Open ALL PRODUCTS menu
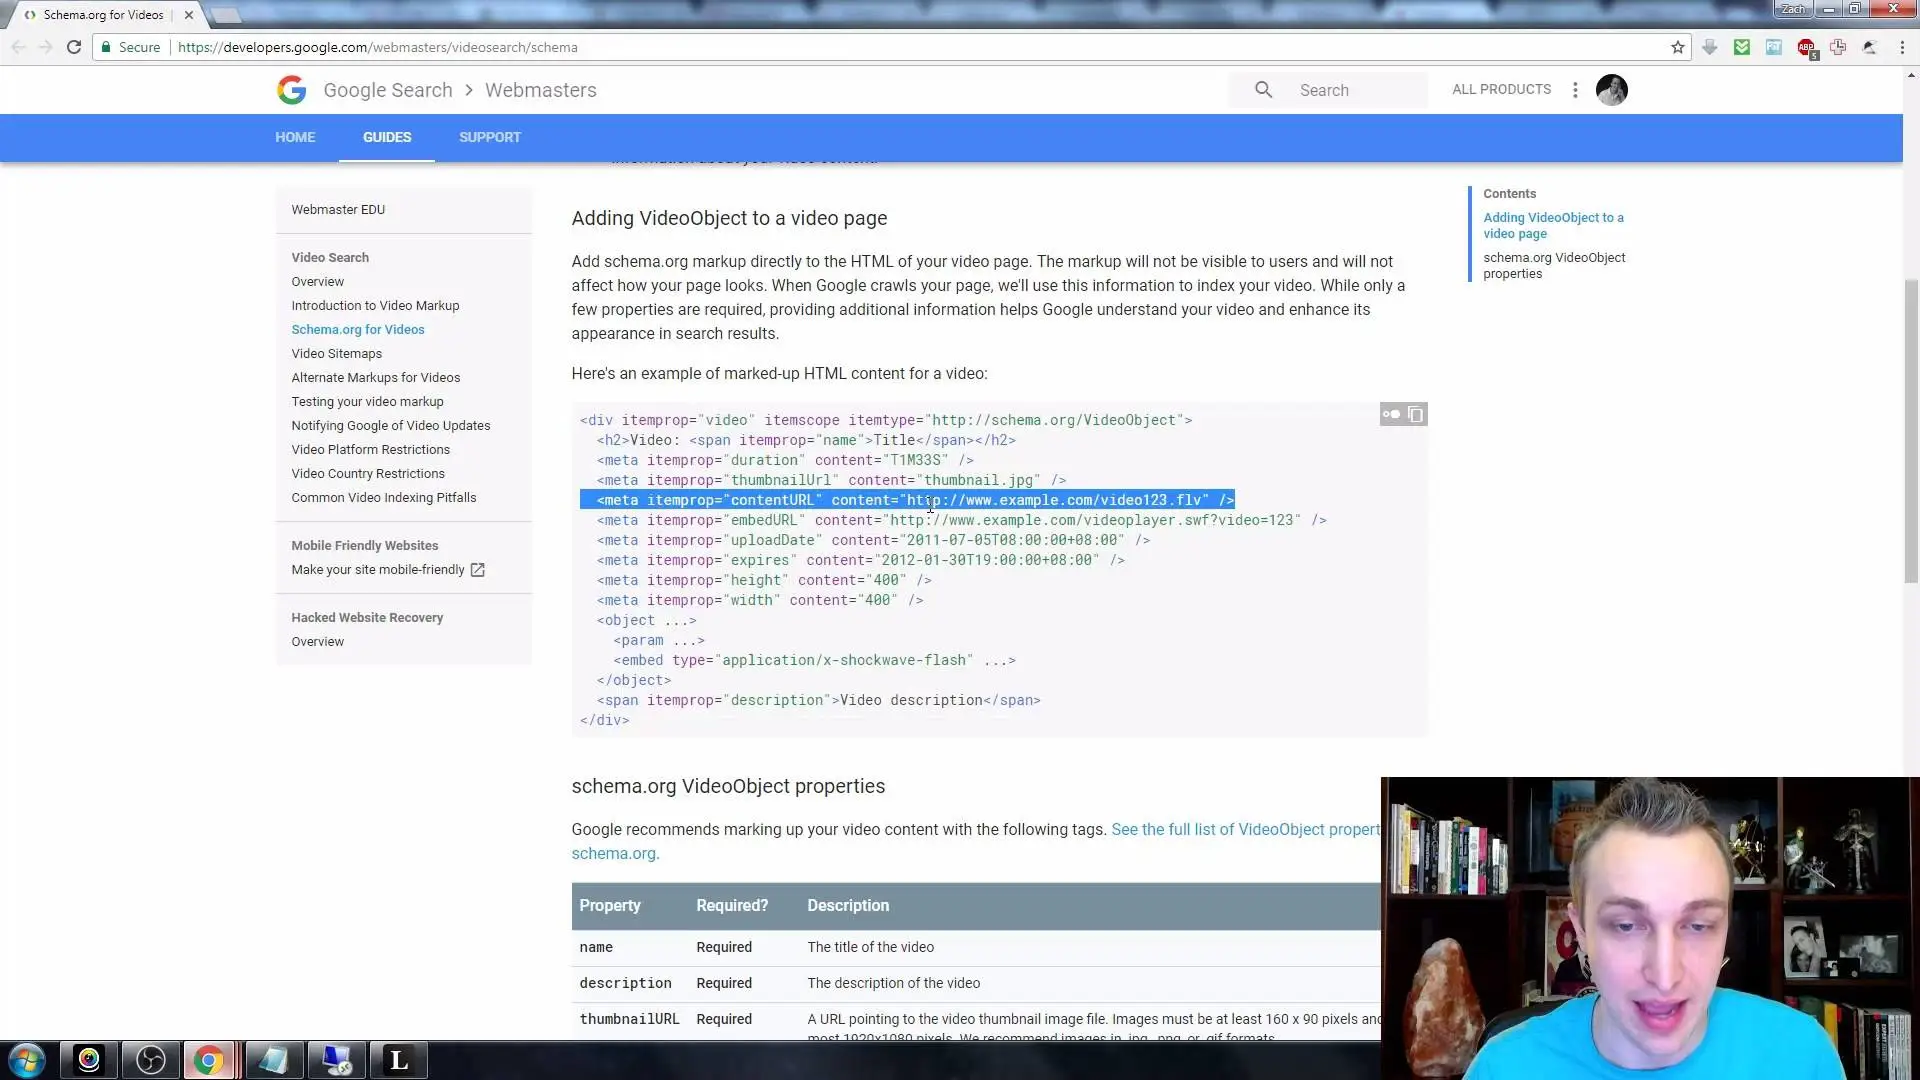Image resolution: width=1920 pixels, height=1080 pixels. tap(1501, 89)
